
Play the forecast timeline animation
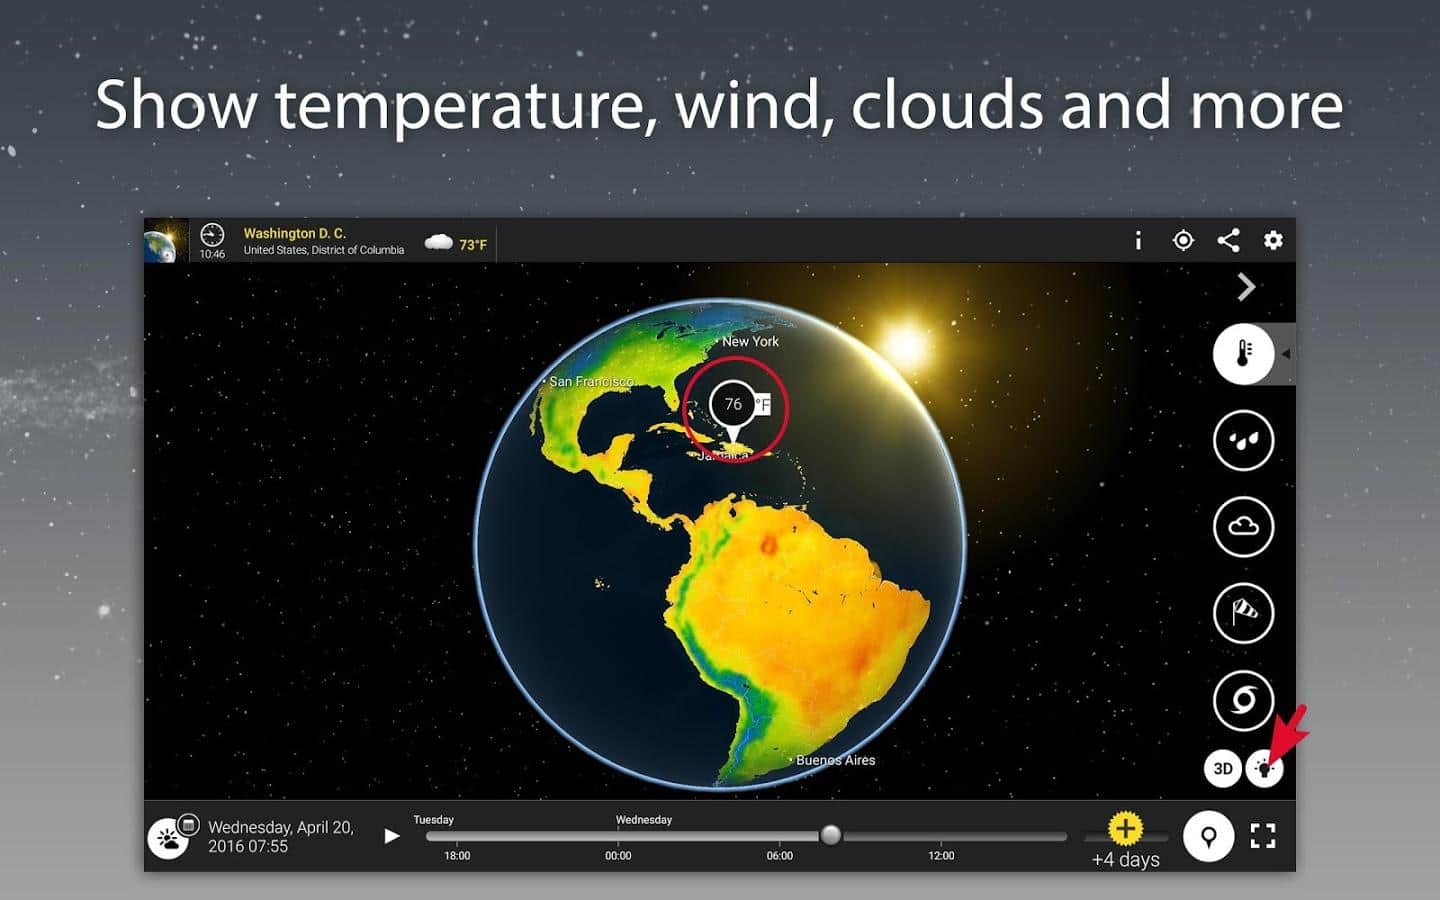point(392,836)
